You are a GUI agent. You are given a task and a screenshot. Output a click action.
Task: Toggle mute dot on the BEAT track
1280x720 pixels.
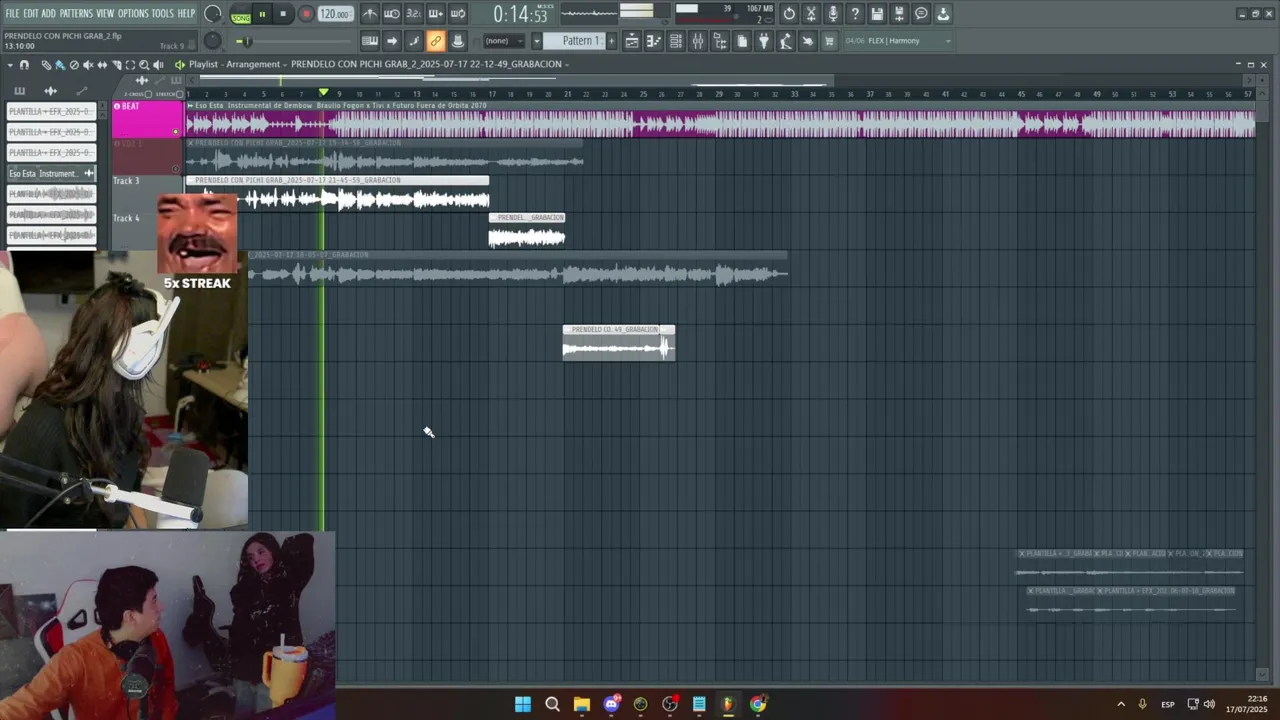176,131
